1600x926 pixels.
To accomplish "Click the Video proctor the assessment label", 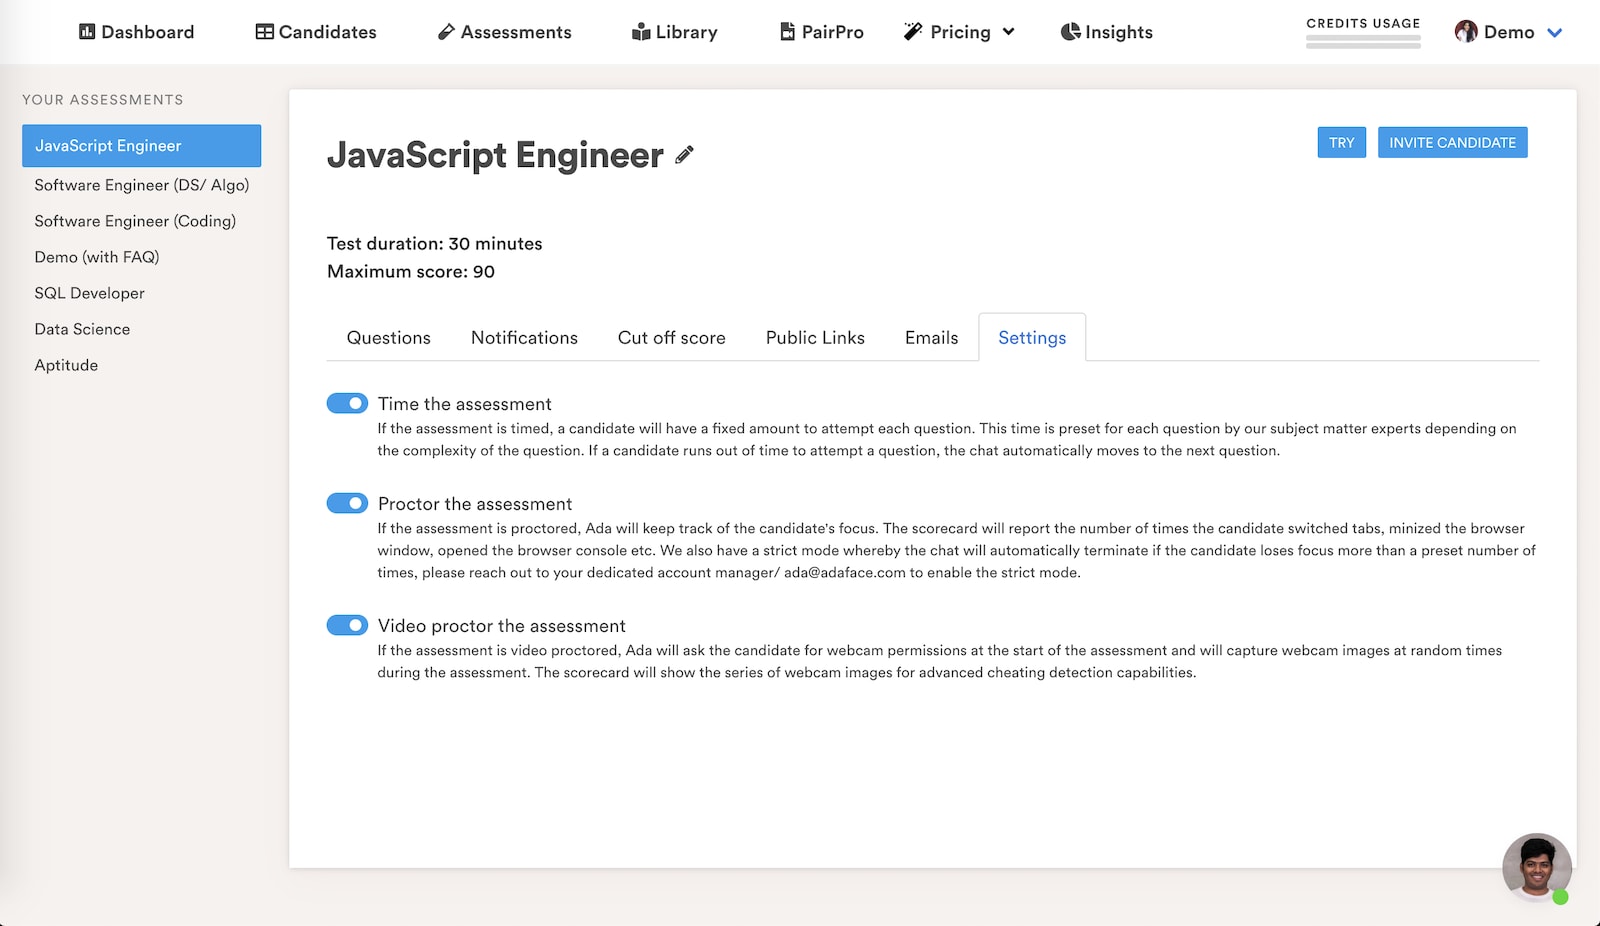I will pyautogui.click(x=502, y=626).
